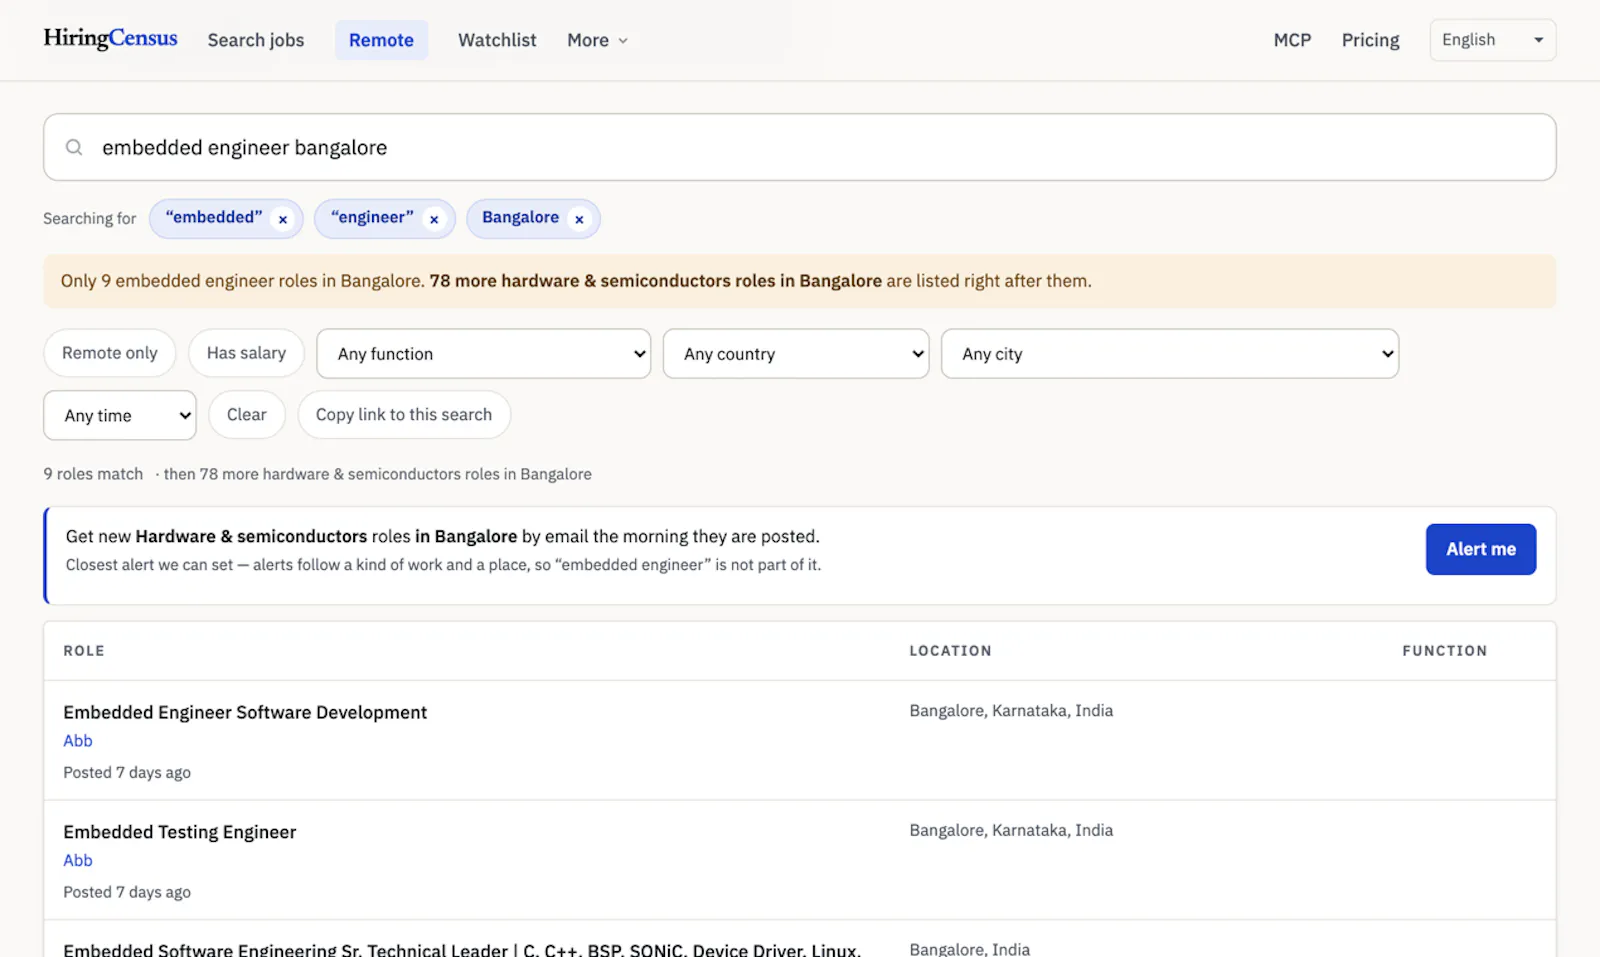Click the Clear filters button
Viewport: 1600px width, 957px height.
click(247, 414)
